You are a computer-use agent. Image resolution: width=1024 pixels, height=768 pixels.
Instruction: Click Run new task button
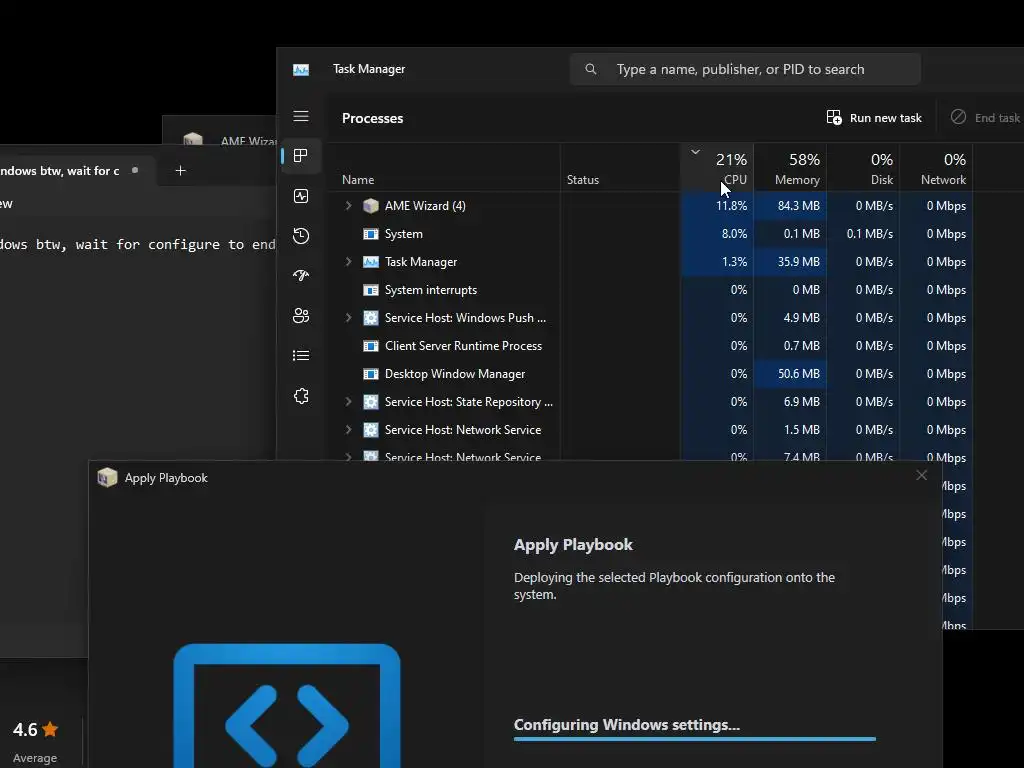874,118
